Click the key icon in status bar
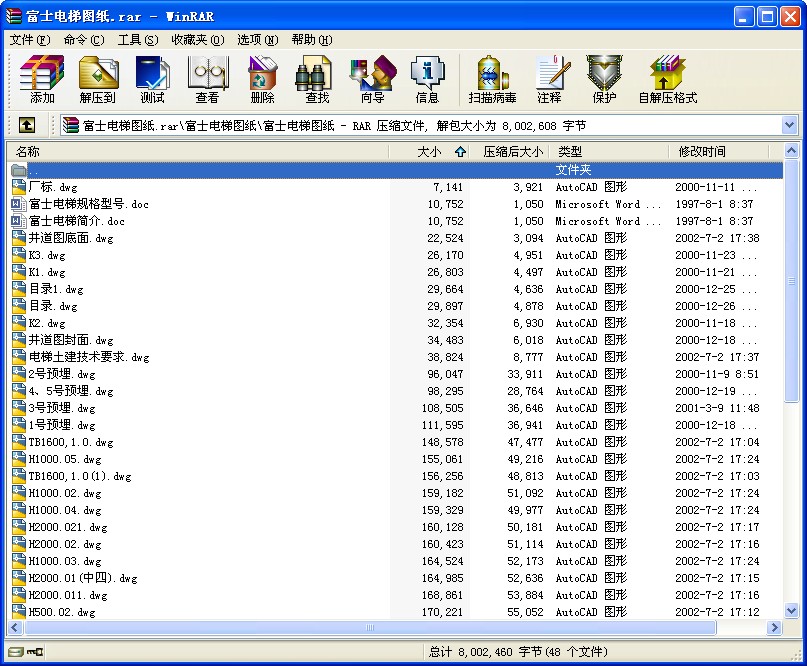Viewport: 807px width, 666px height. pyautogui.click(x=36, y=652)
